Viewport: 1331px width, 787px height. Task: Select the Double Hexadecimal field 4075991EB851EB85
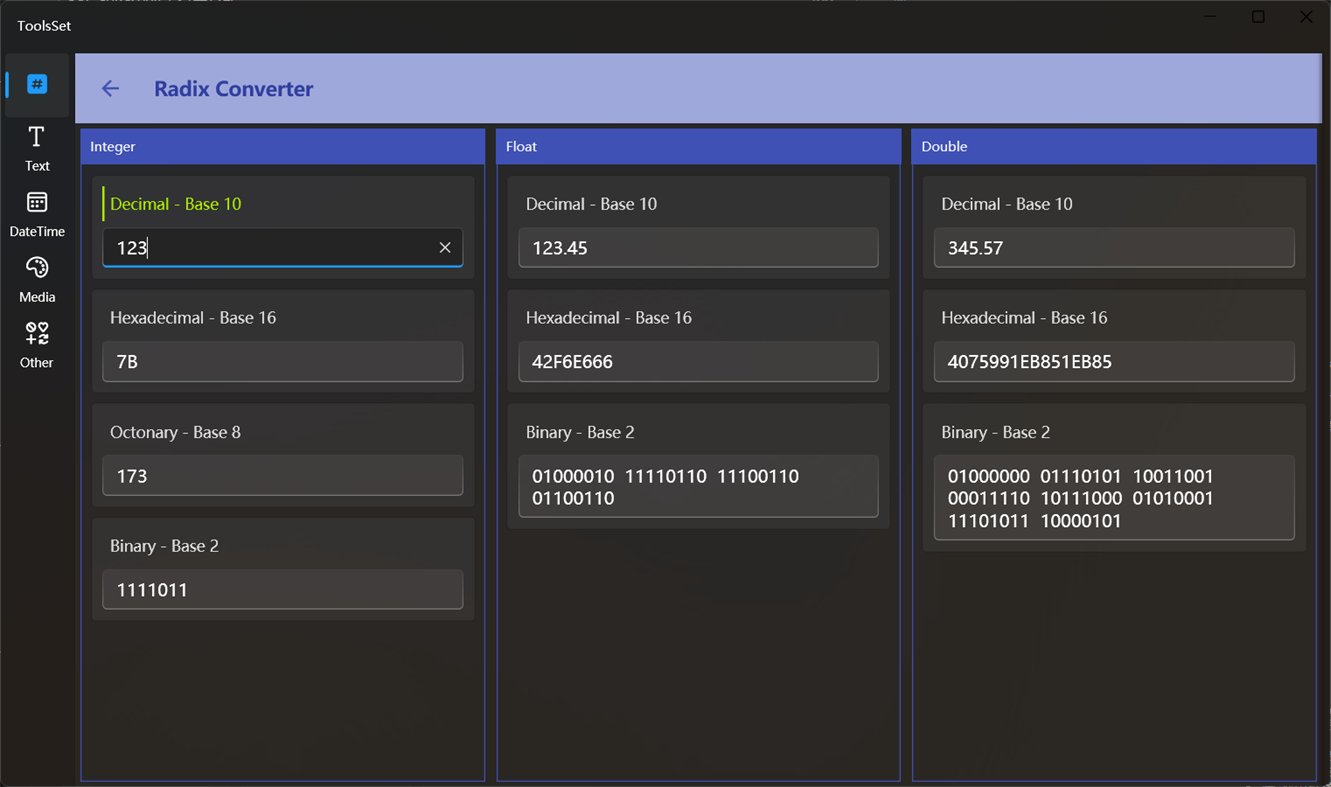pos(1114,362)
